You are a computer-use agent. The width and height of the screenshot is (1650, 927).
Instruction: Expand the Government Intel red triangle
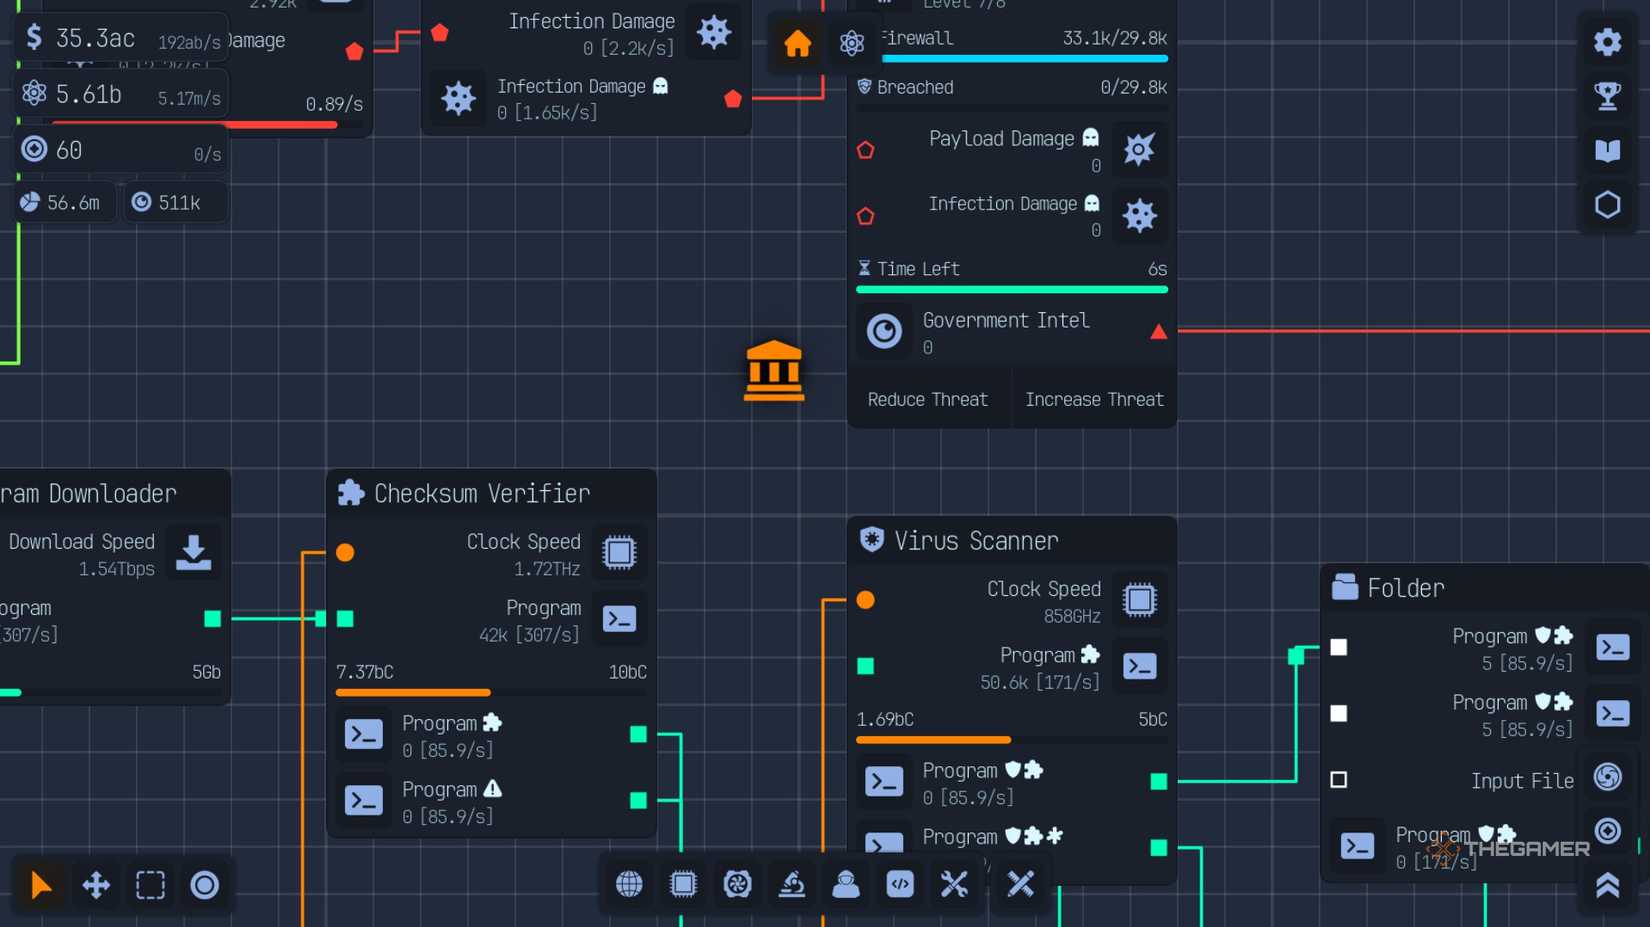(1158, 332)
